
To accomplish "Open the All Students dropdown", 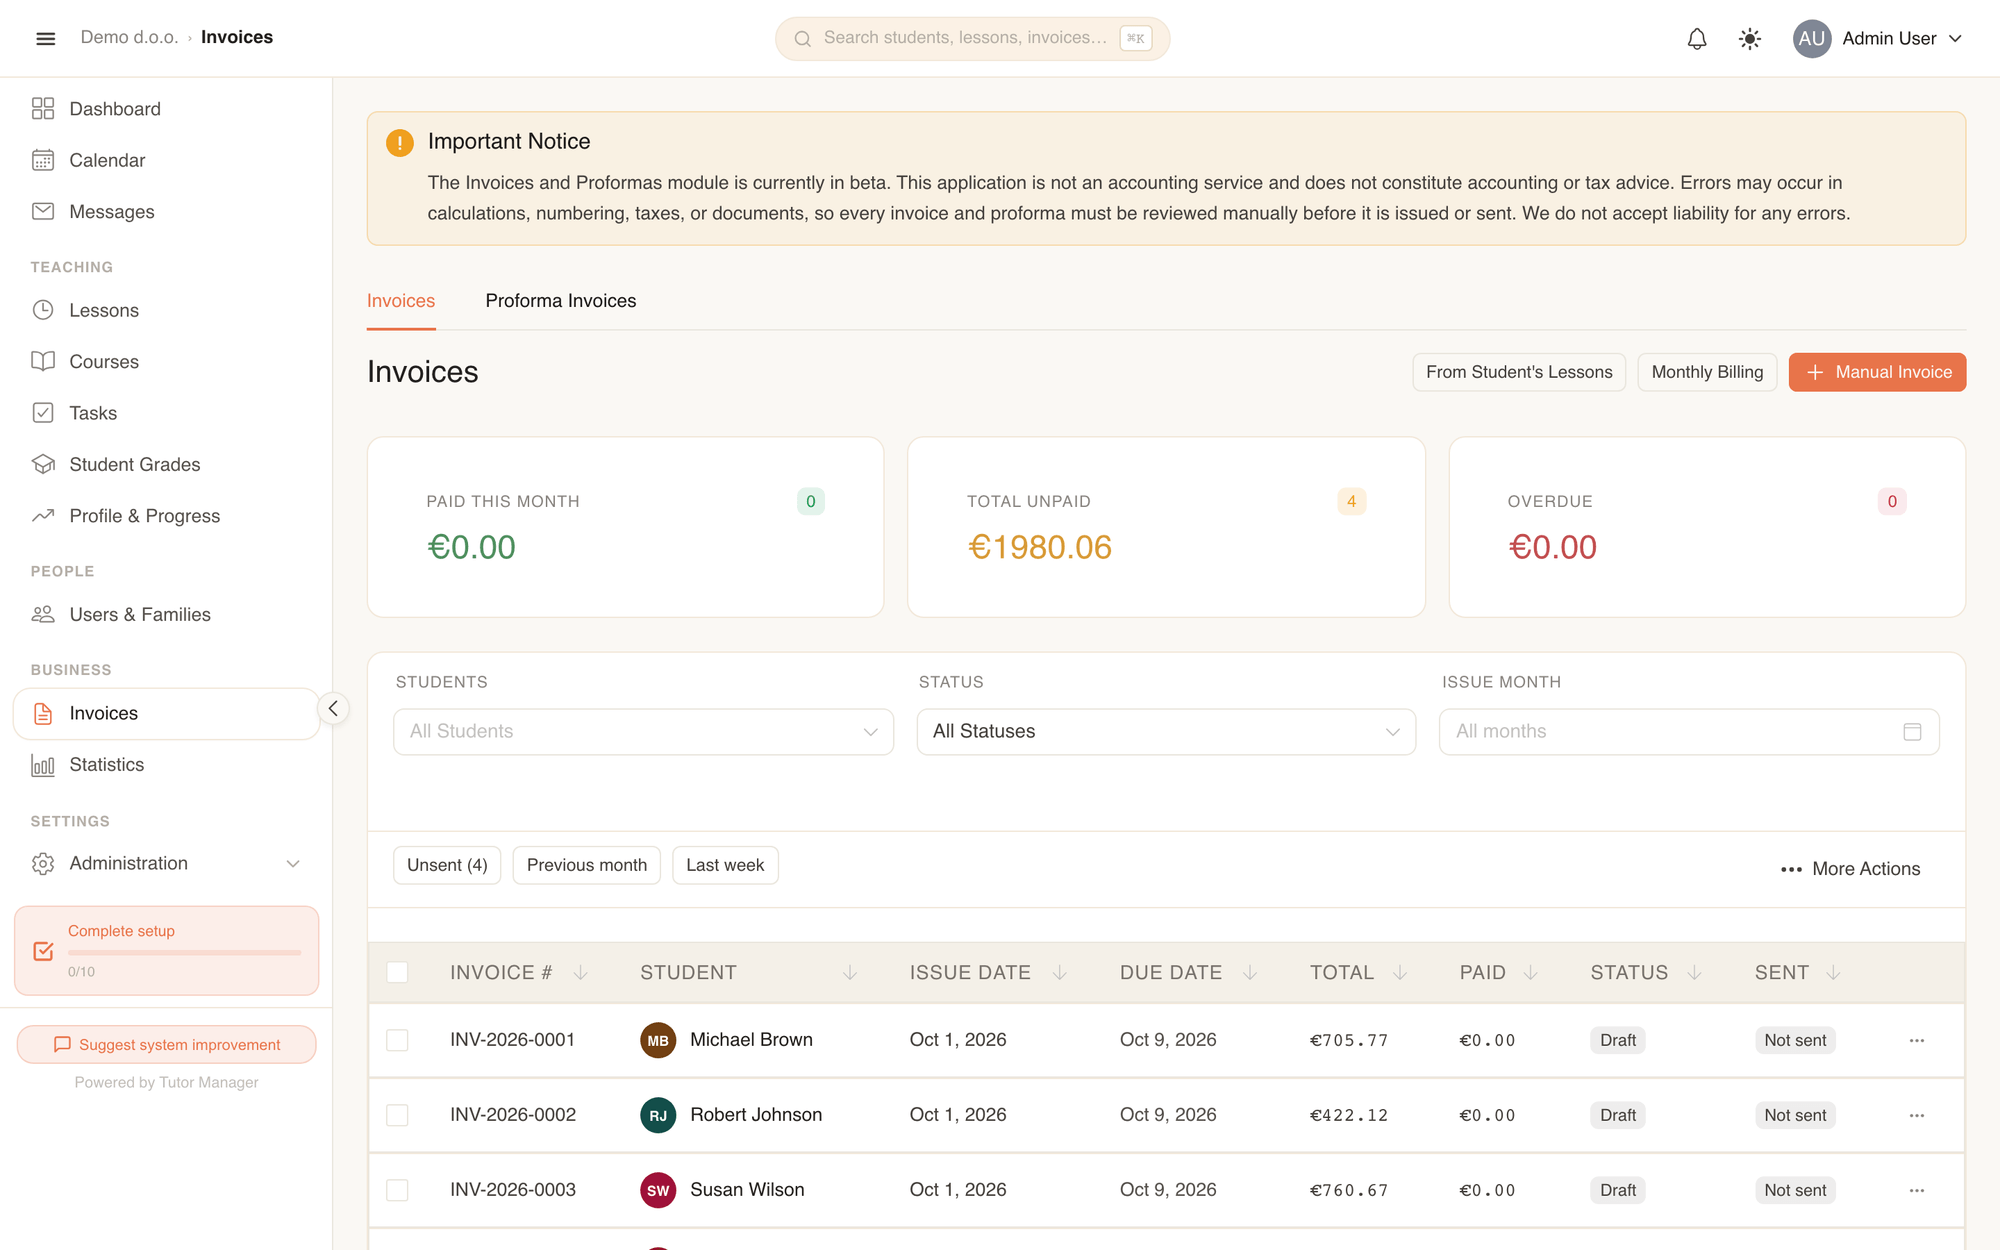I will [x=643, y=732].
